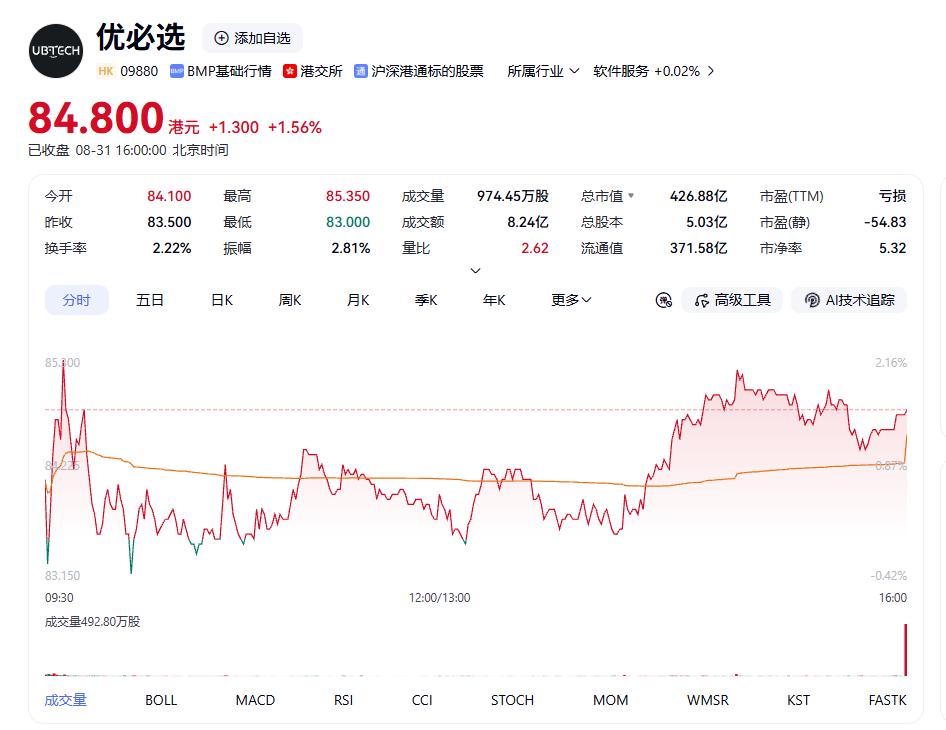Image resolution: width=946 pixels, height=730 pixels.
Task: Select the MOM indicator
Action: 611,700
